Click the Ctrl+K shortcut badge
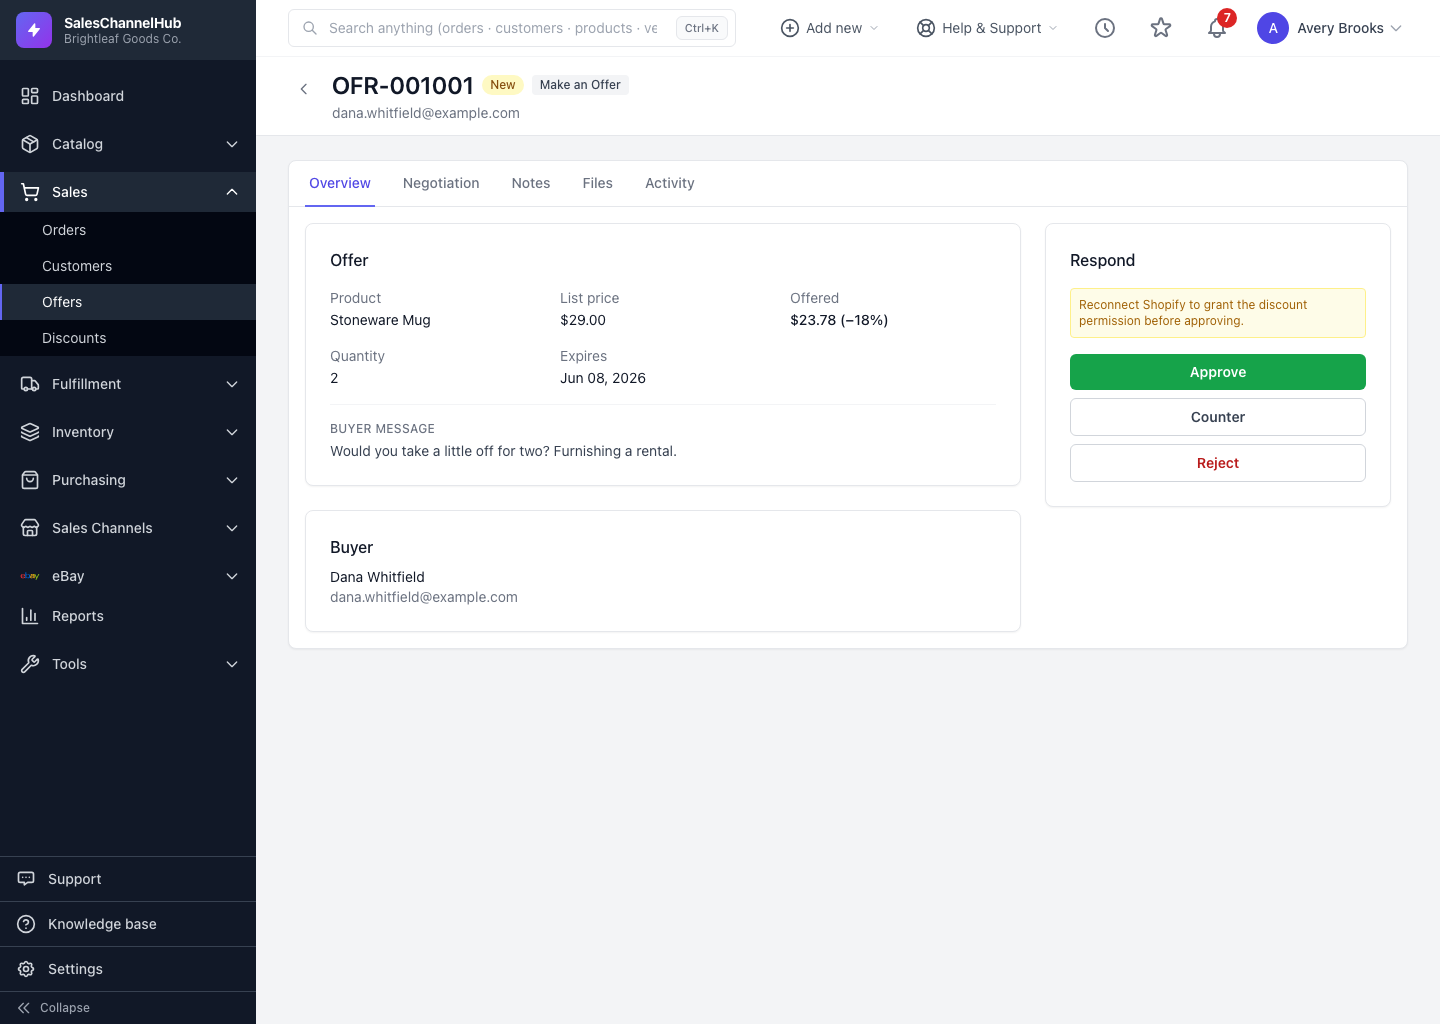The height and width of the screenshot is (1024, 1440). pos(702,28)
